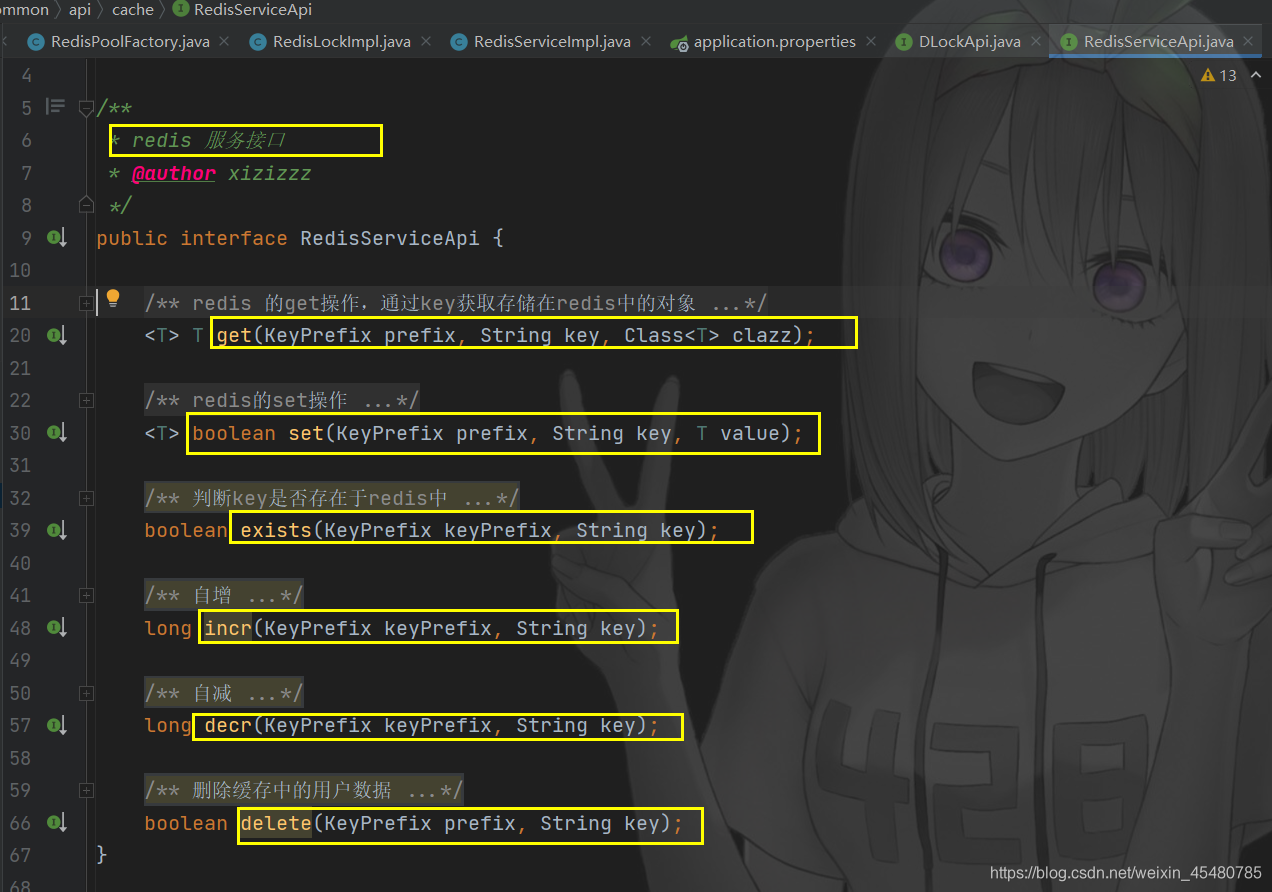
Task: Click the 'cache' breadcrumb segment
Action: click(x=133, y=10)
